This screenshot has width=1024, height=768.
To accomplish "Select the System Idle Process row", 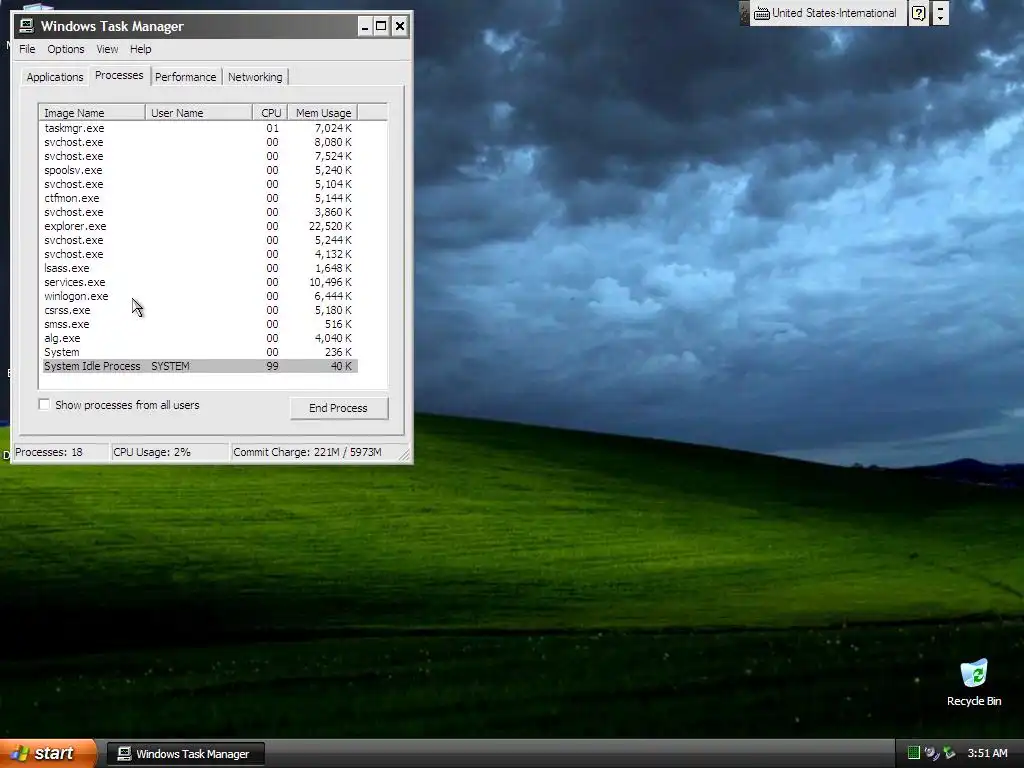I will tap(199, 366).
